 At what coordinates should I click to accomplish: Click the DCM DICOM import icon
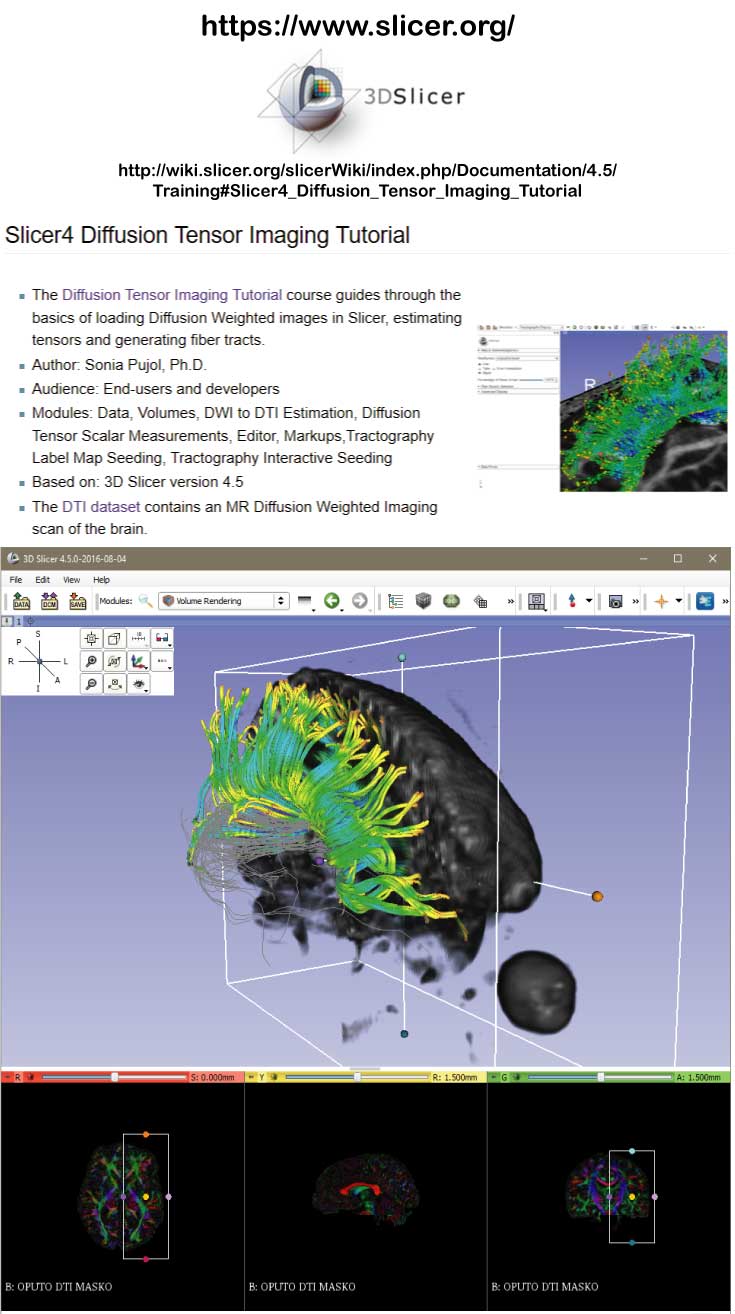49,601
